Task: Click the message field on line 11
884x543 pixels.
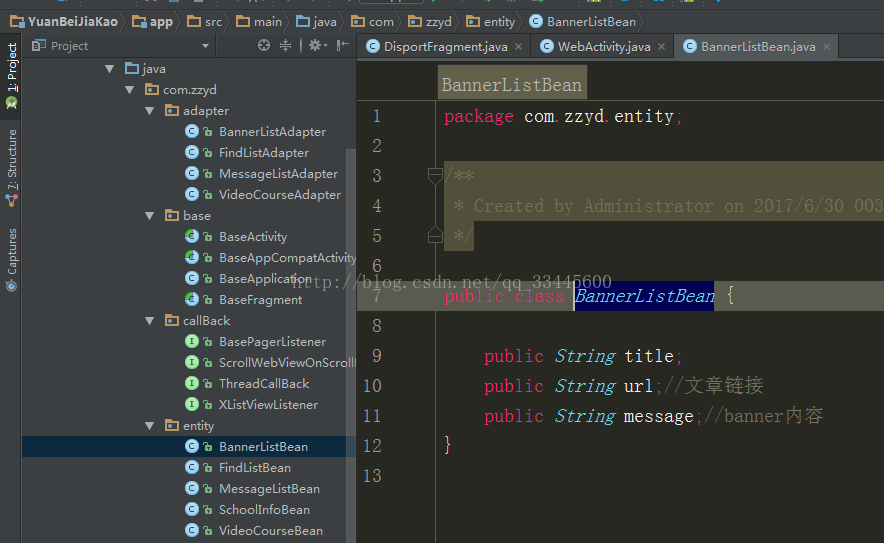Action: 658,416
